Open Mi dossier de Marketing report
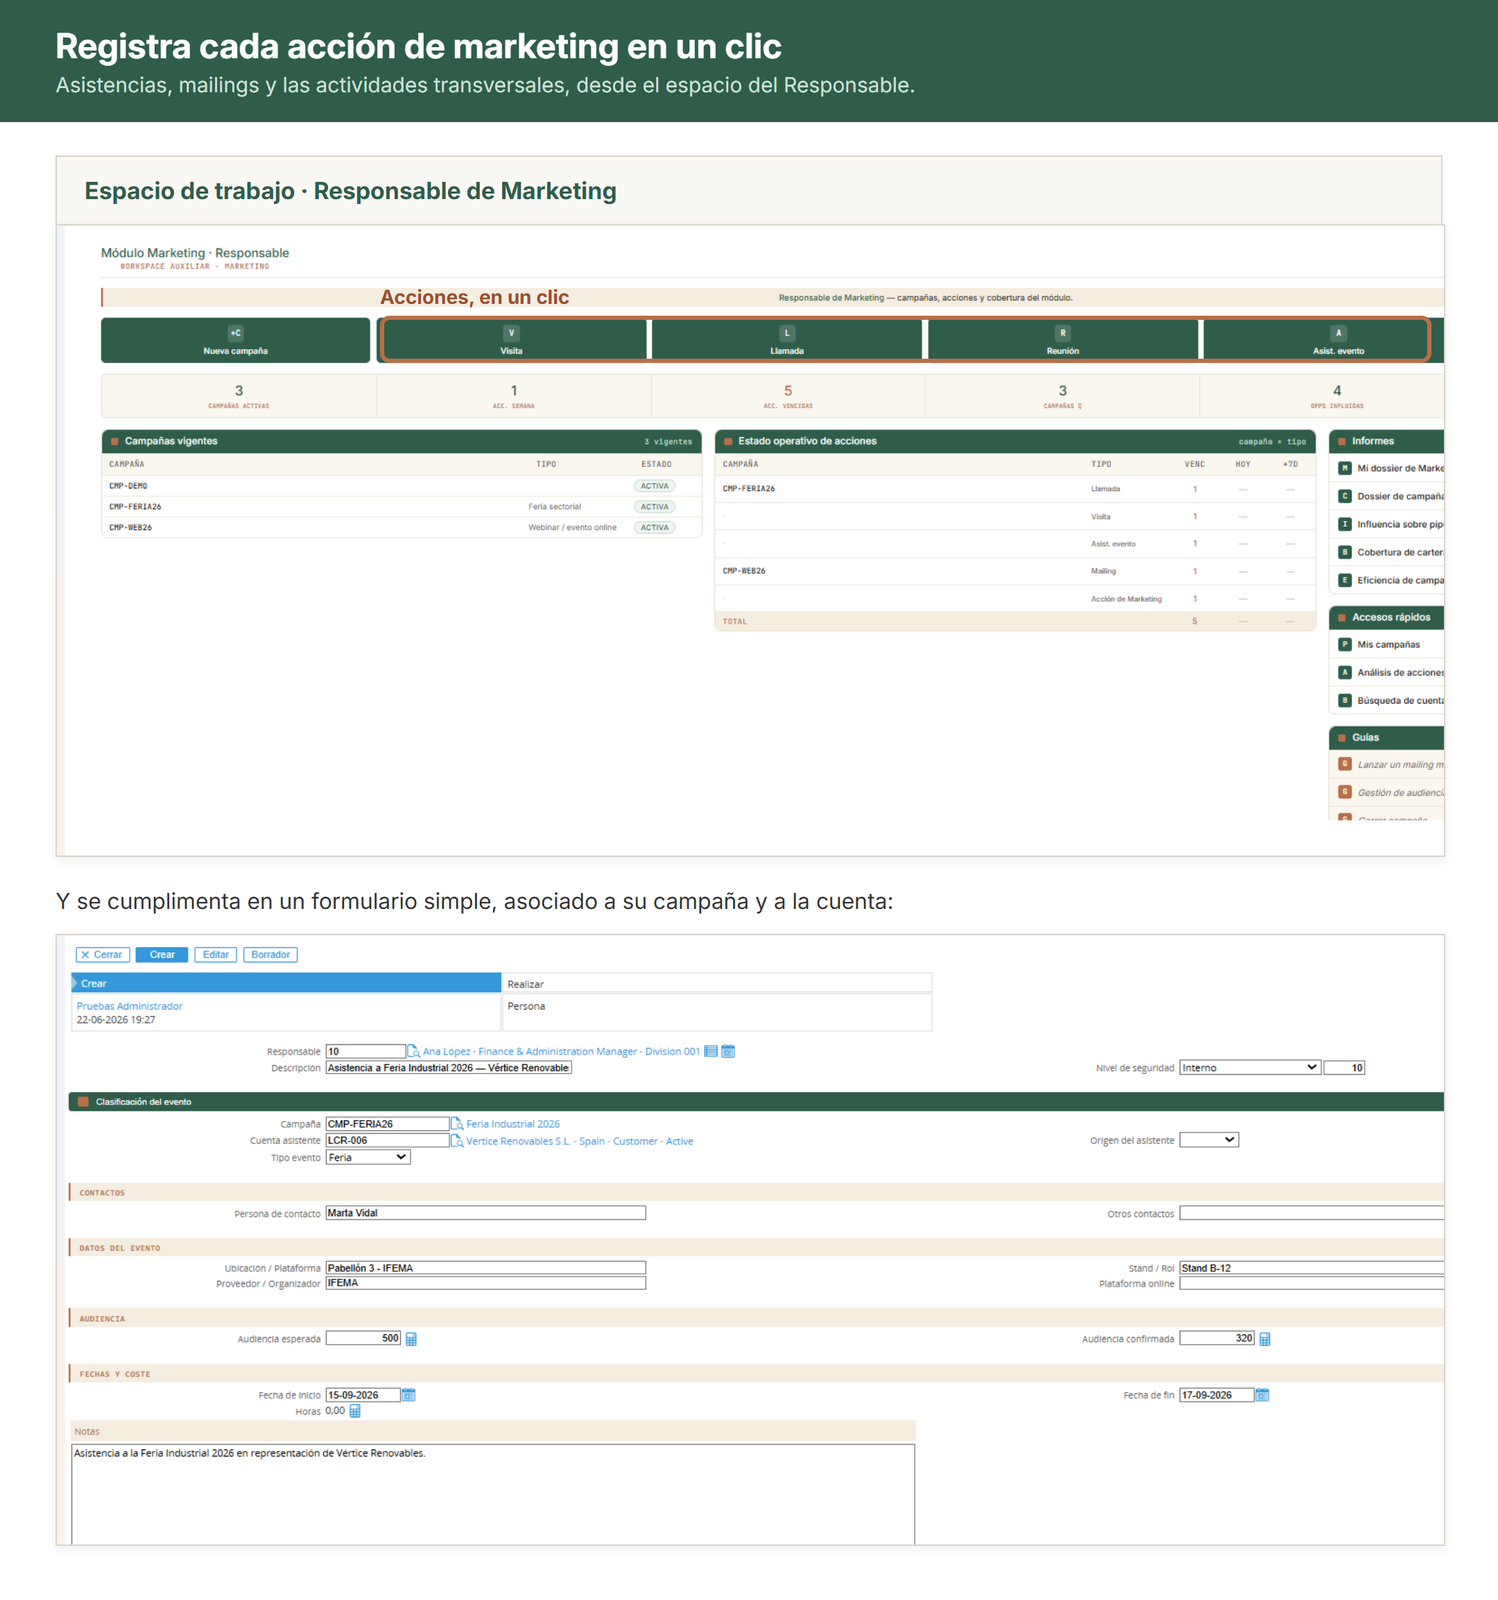Image resolution: width=1498 pixels, height=1600 pixels. pyautogui.click(x=1391, y=468)
